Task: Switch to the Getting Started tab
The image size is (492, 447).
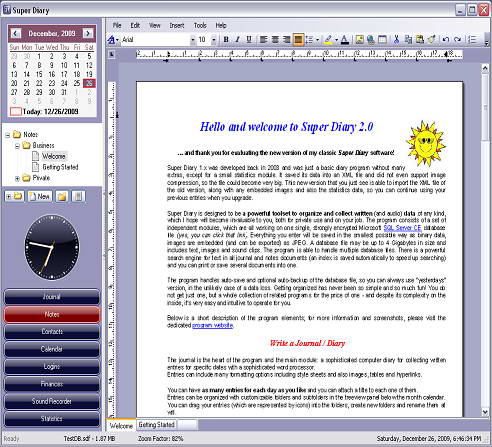Action: coord(156,425)
